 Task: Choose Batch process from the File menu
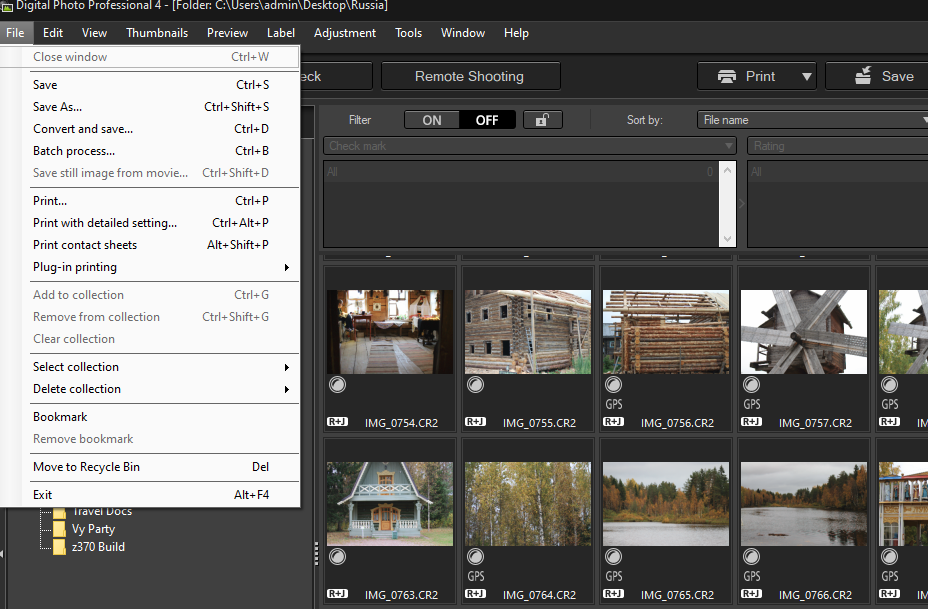[x=74, y=151]
